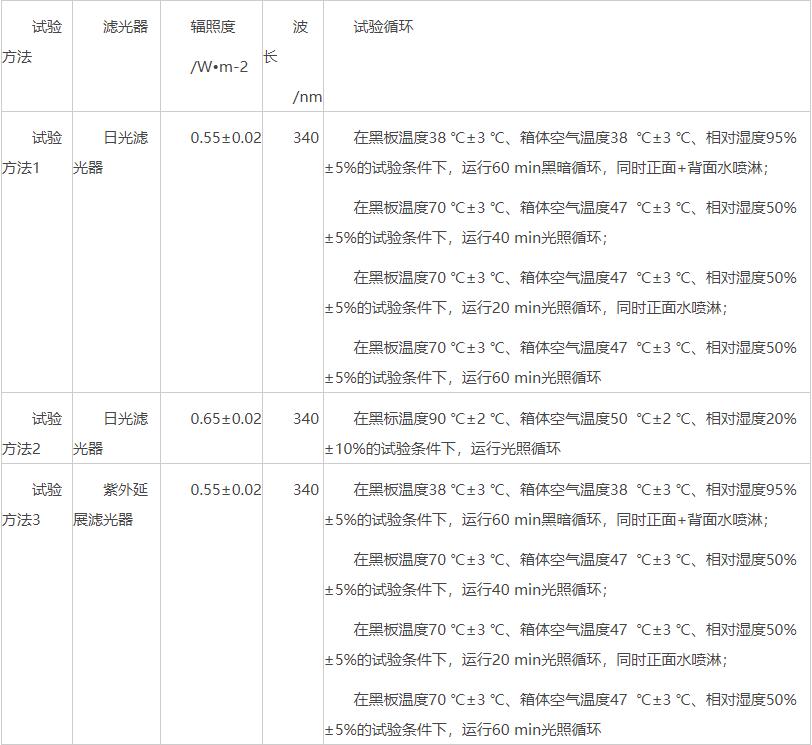Select the 试验方法1 row label

tap(33, 153)
